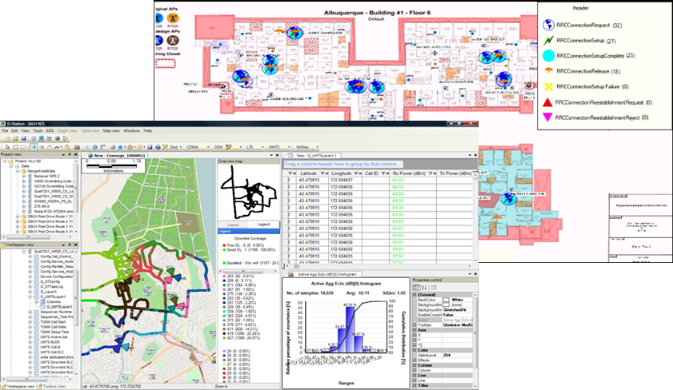Viewport: 673px width, 390px height.
Task: Select the arrow pointer tool in the toolbar
Action: click(7, 147)
